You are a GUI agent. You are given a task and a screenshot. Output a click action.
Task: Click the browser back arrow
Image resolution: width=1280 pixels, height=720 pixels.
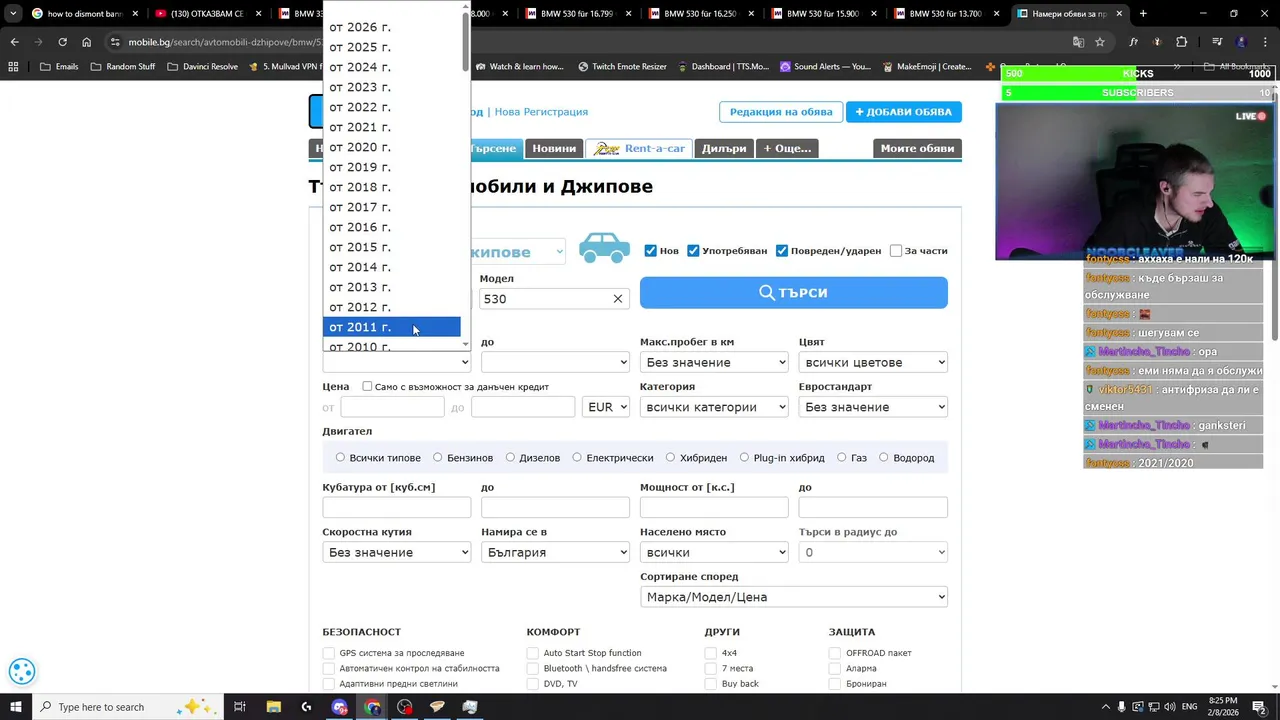tap(14, 42)
